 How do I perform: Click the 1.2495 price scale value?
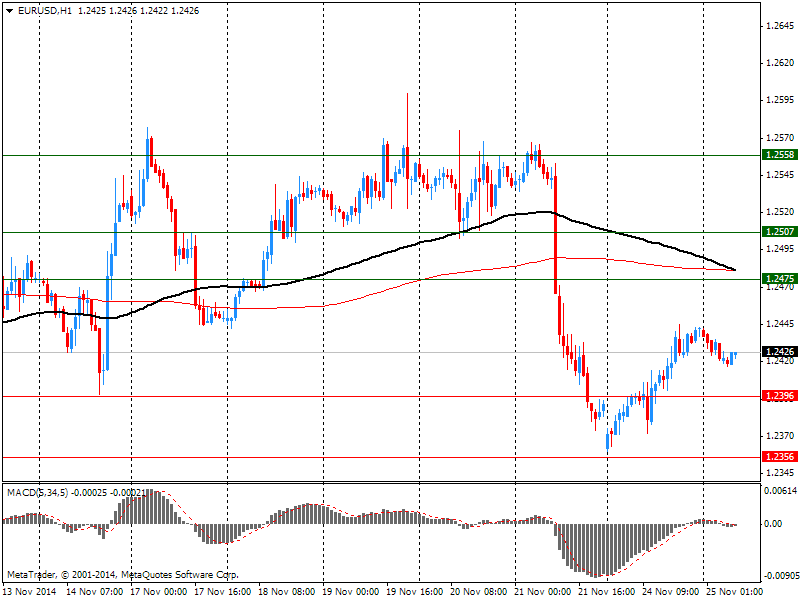[x=781, y=249]
